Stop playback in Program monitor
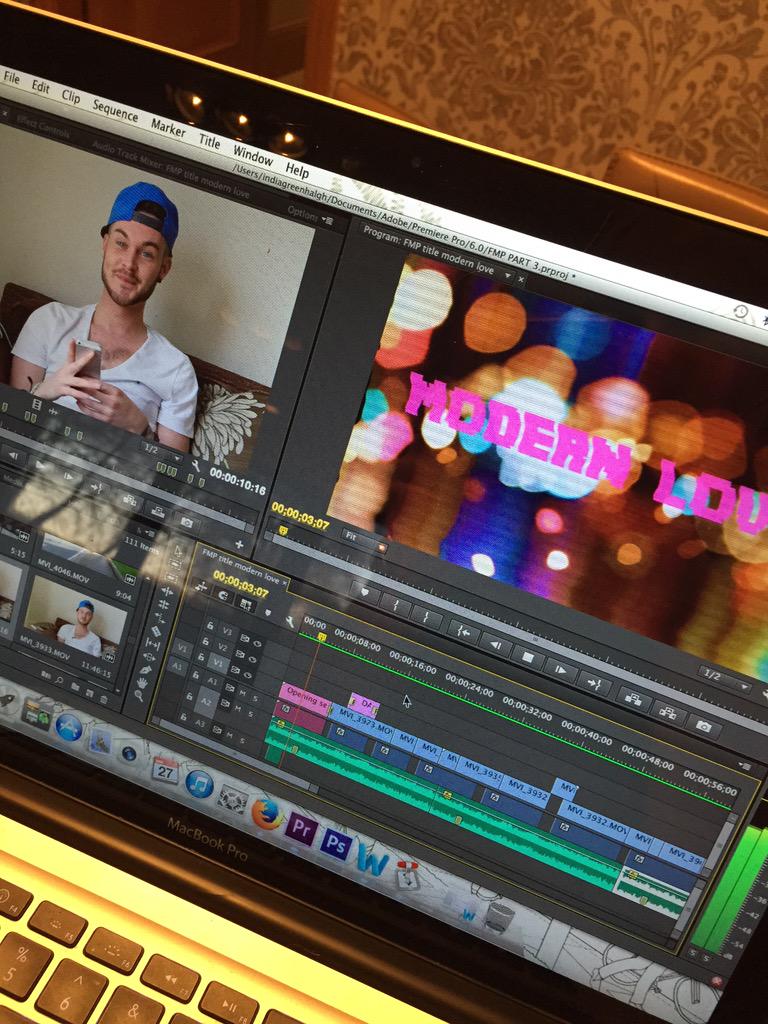 [528, 658]
